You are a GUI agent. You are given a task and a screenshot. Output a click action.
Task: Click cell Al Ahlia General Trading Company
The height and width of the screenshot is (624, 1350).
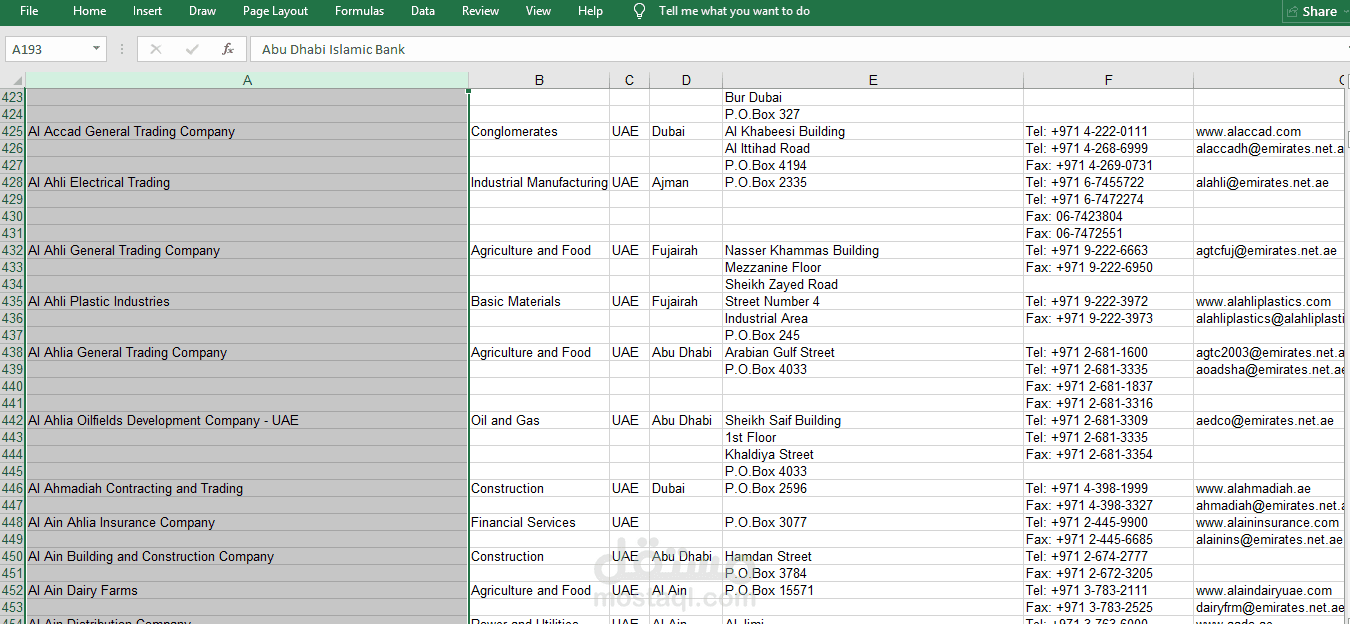point(247,352)
